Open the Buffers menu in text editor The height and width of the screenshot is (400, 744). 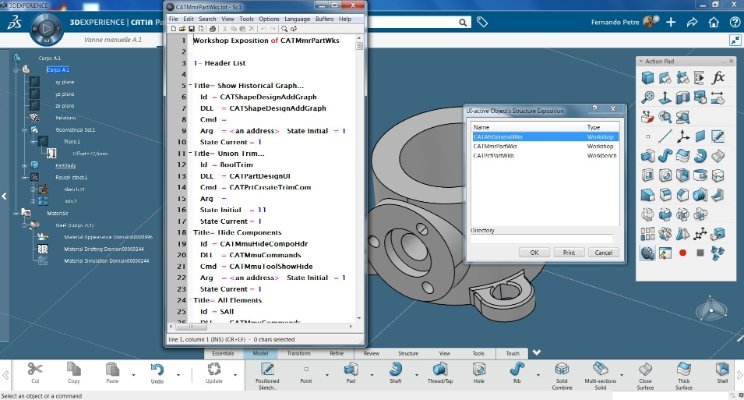(x=324, y=19)
